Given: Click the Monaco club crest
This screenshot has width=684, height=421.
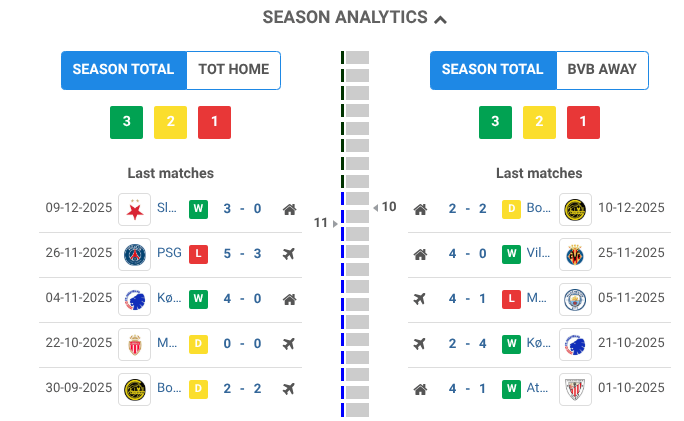Looking at the screenshot, I should click(x=134, y=344).
